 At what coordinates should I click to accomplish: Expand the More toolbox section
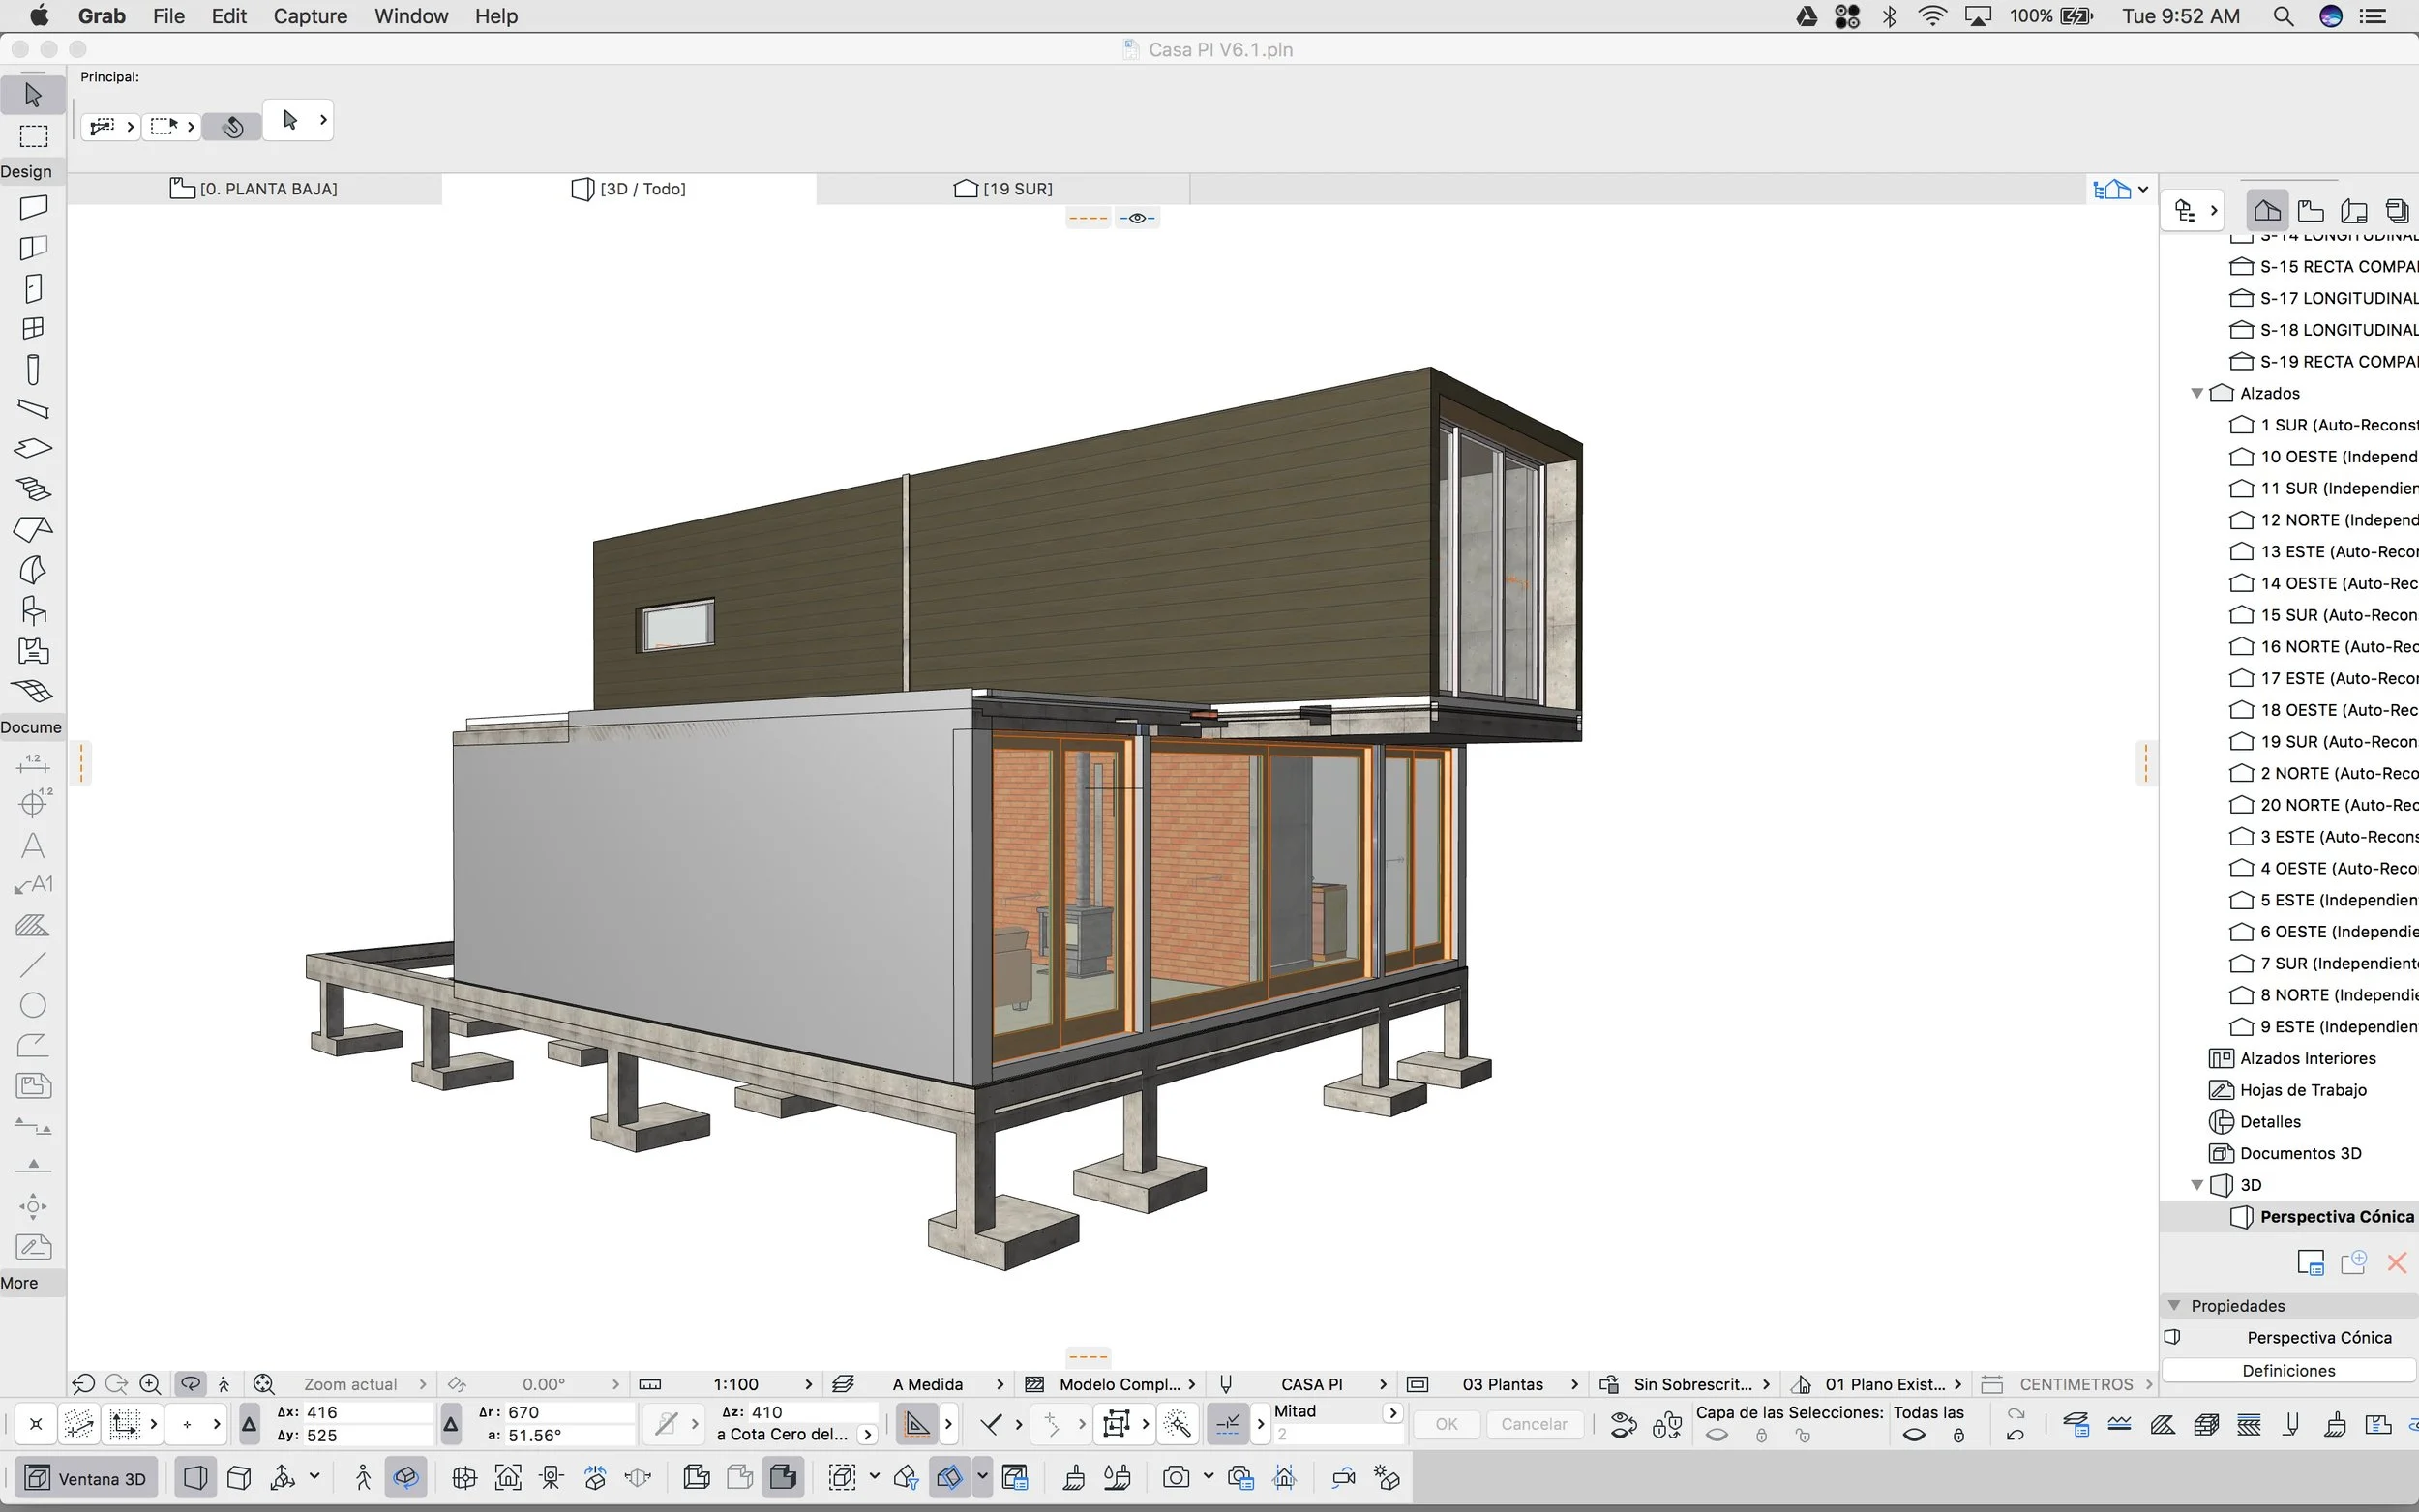point(33,1283)
